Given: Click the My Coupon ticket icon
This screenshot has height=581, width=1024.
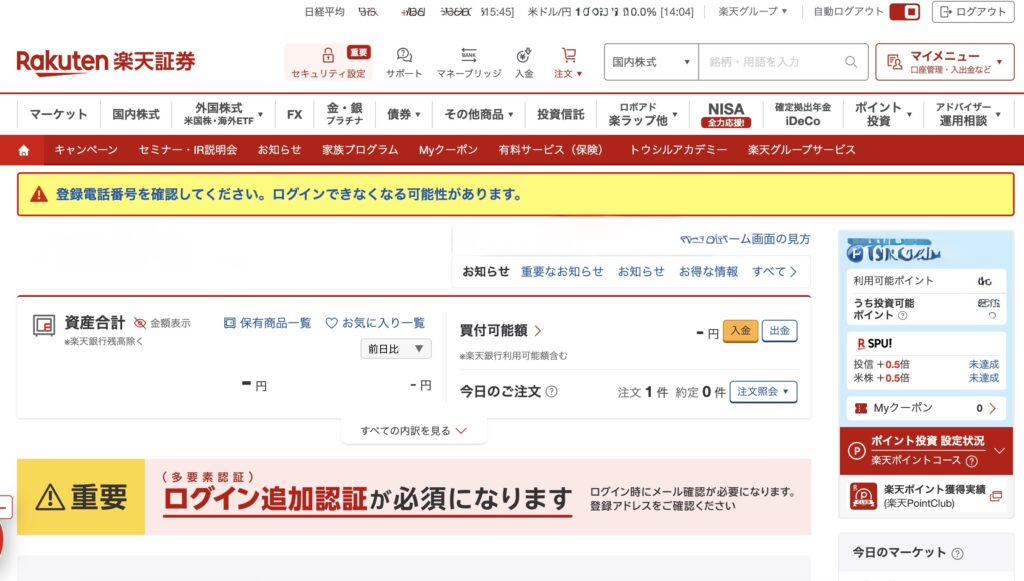Looking at the screenshot, I should (x=861, y=409).
